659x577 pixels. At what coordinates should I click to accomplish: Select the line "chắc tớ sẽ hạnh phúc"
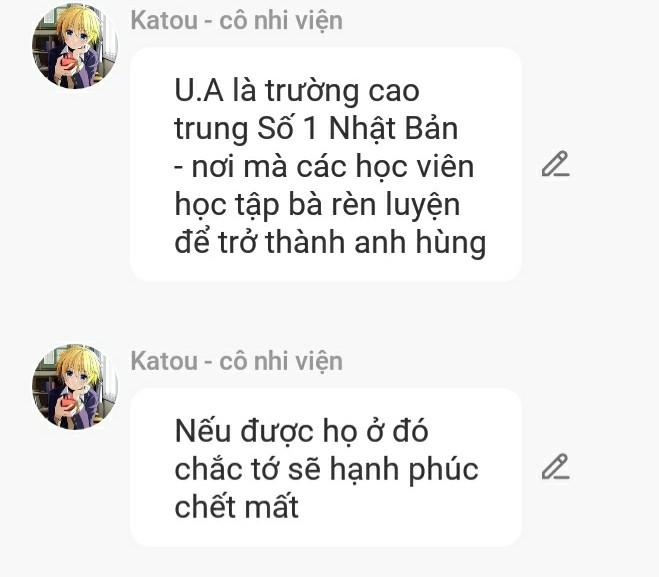tap(327, 469)
